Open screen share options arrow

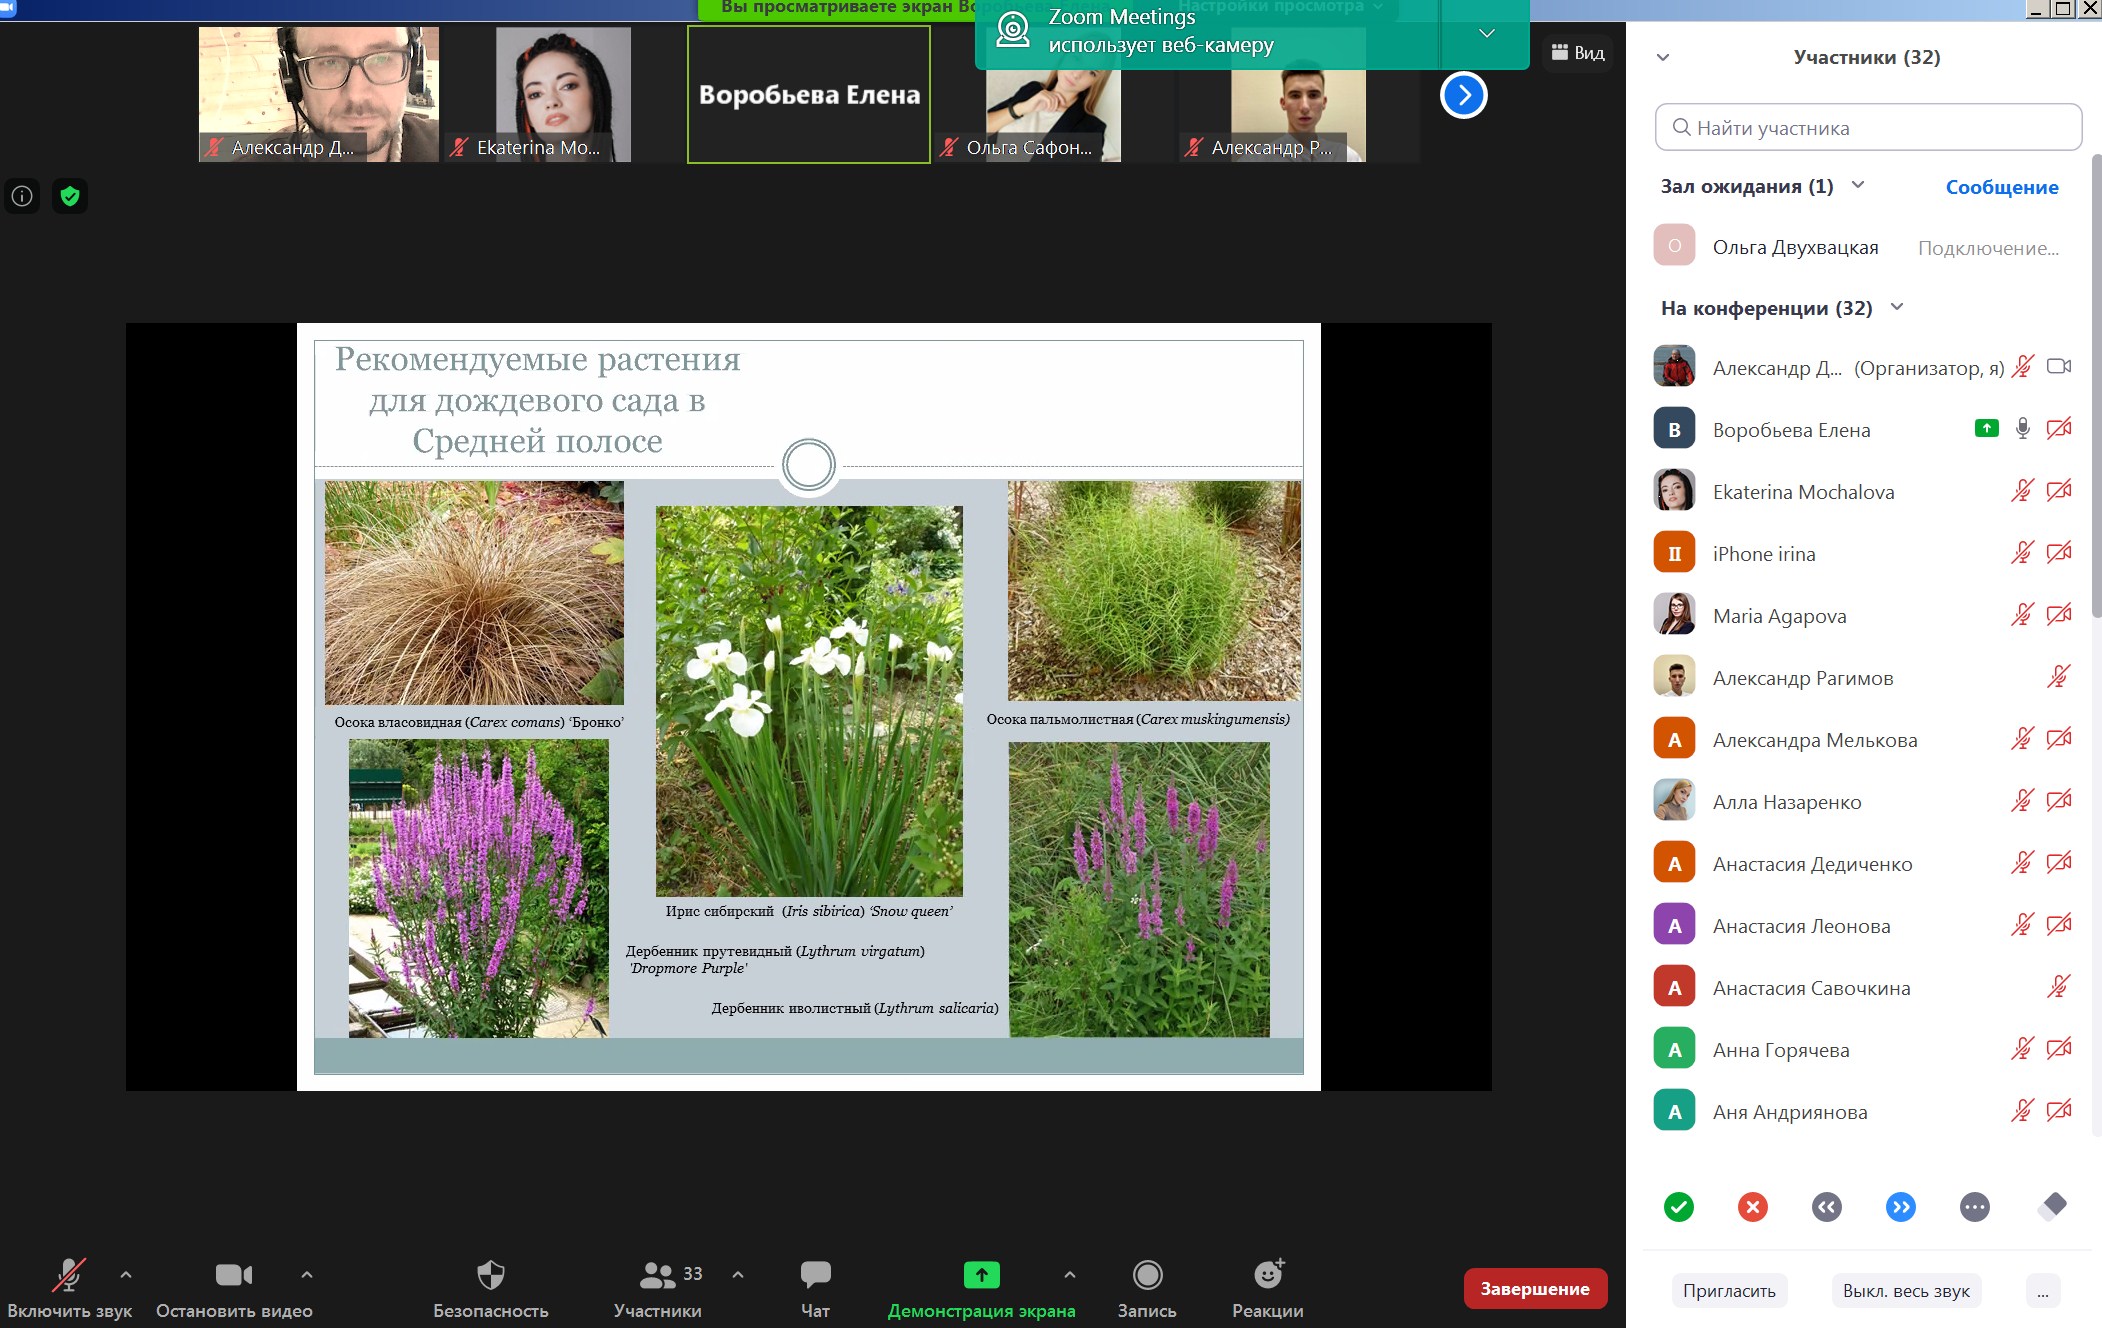pyautogui.click(x=1070, y=1275)
